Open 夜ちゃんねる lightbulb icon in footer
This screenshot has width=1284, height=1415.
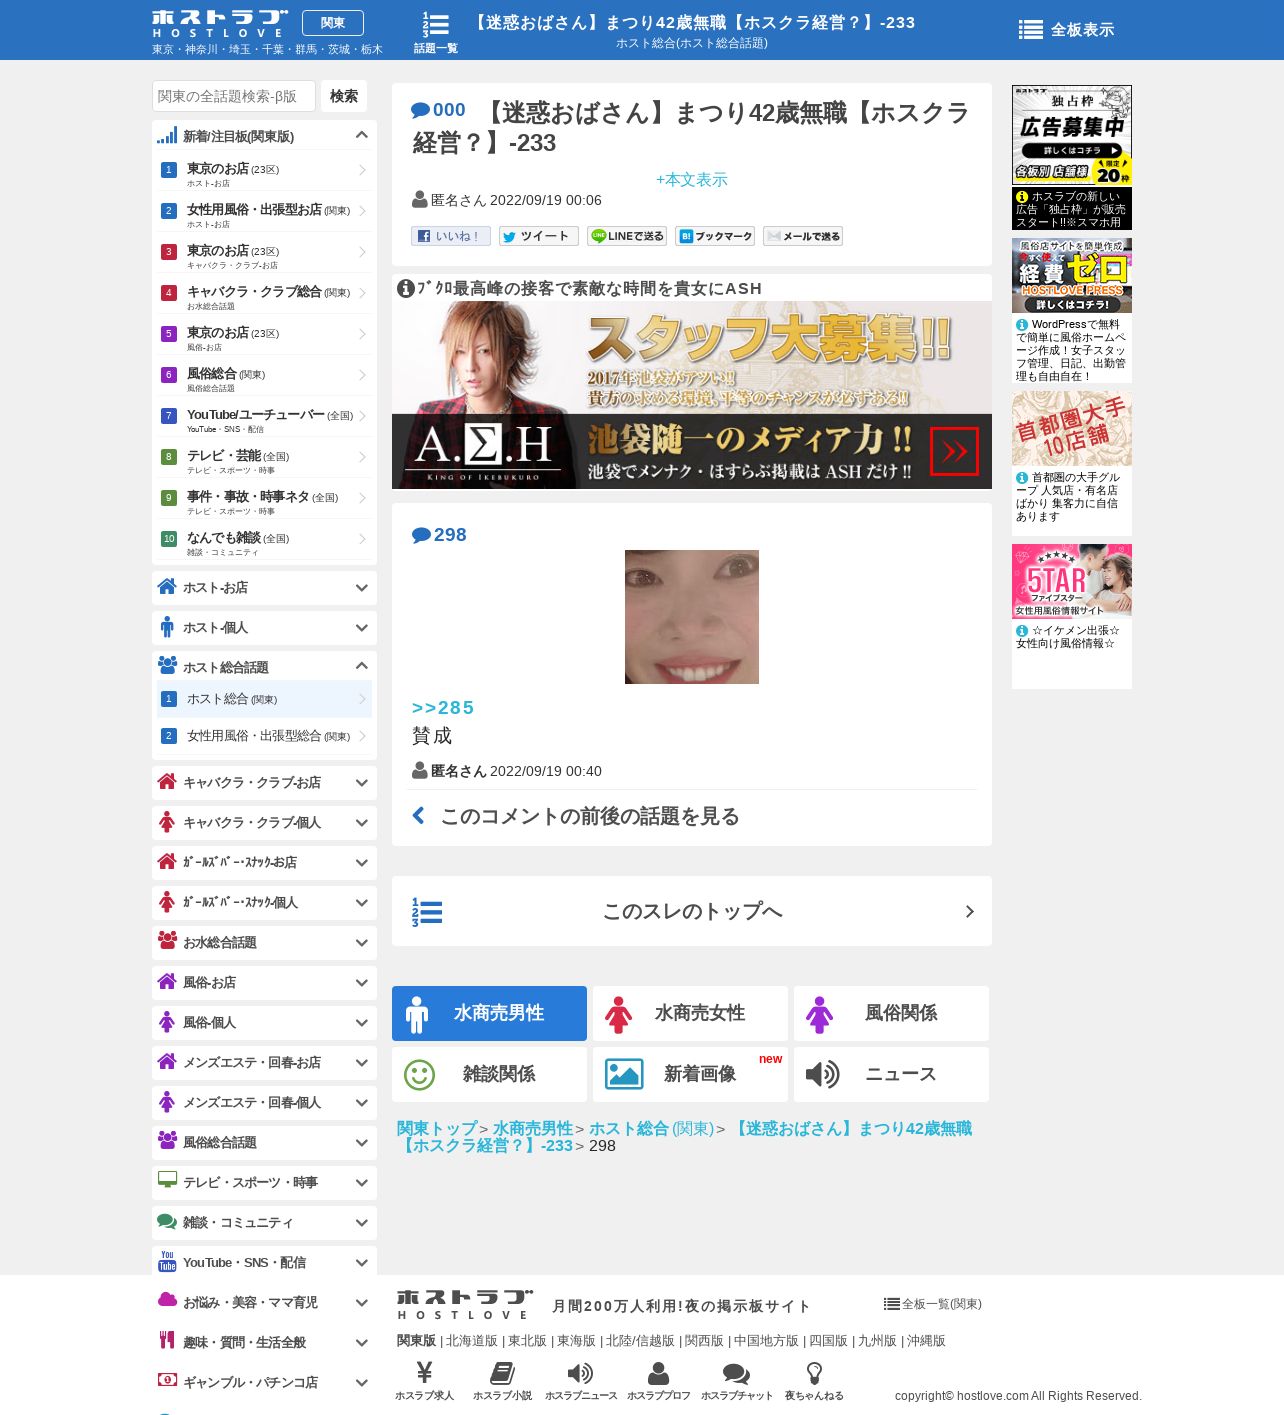coord(814,1372)
